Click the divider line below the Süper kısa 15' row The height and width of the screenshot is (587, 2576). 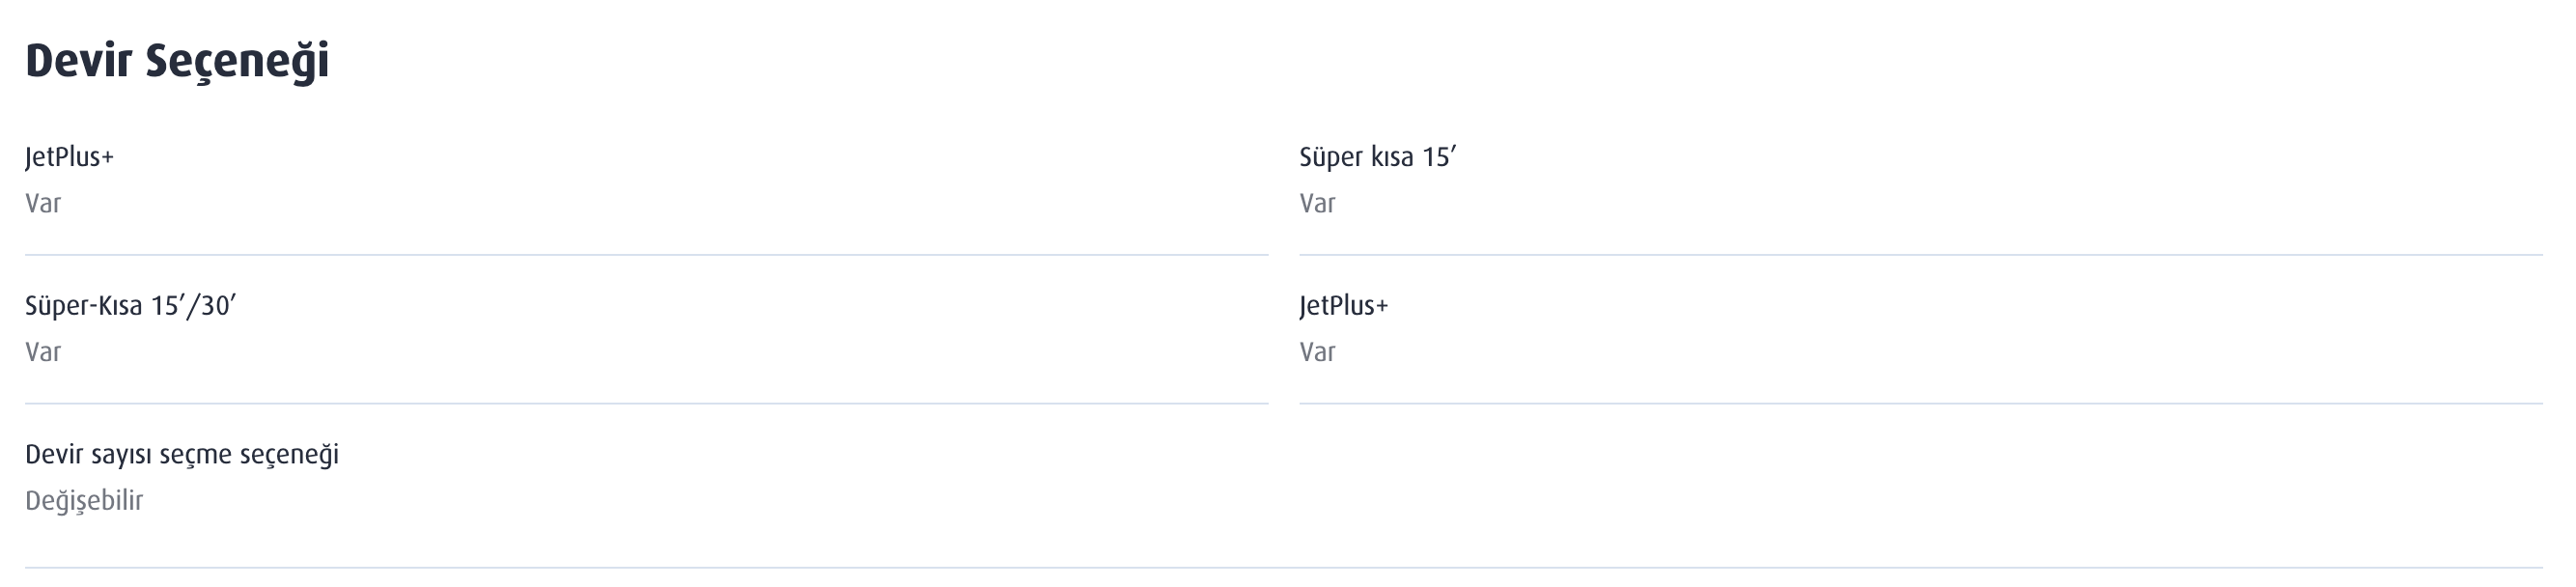tap(1920, 255)
